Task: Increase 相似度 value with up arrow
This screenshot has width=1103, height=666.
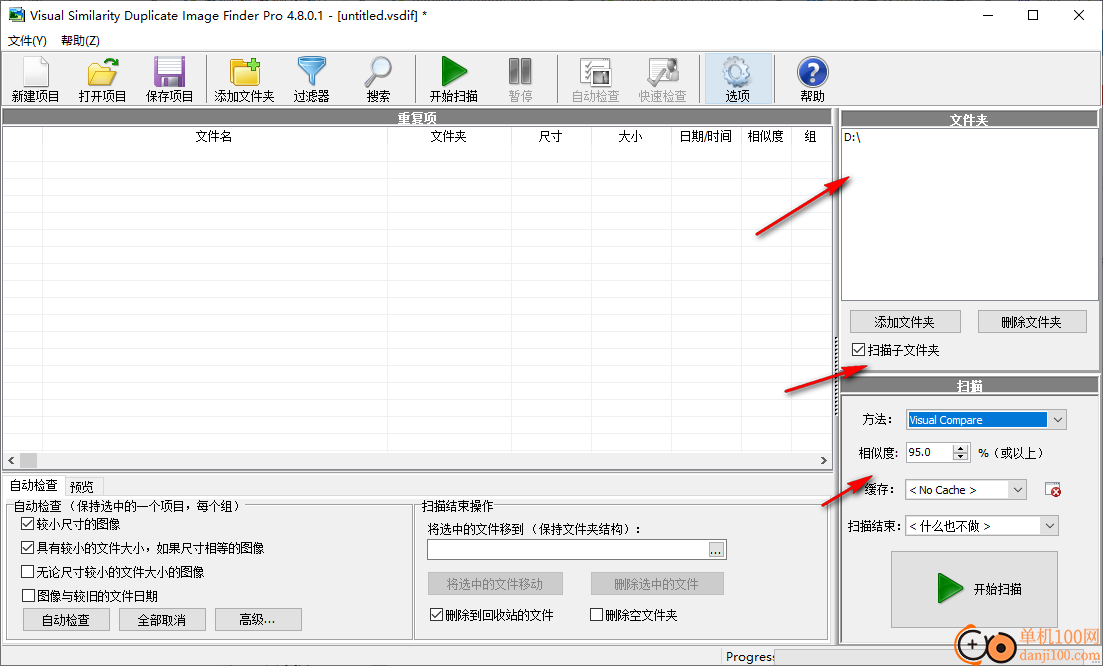Action: click(961, 449)
